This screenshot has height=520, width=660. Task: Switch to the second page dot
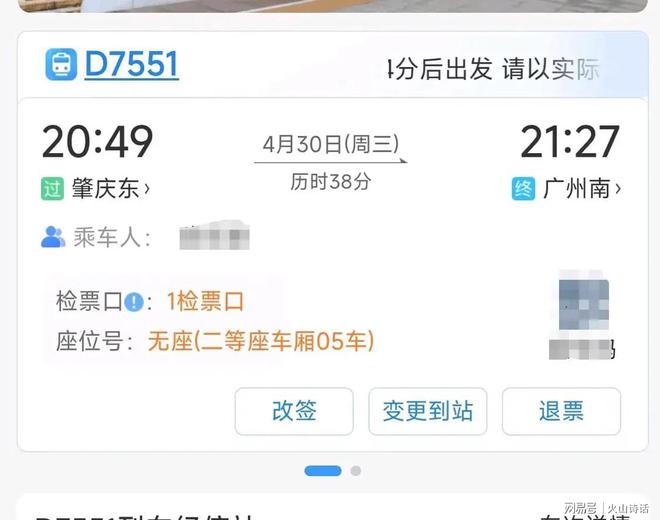tap(356, 471)
